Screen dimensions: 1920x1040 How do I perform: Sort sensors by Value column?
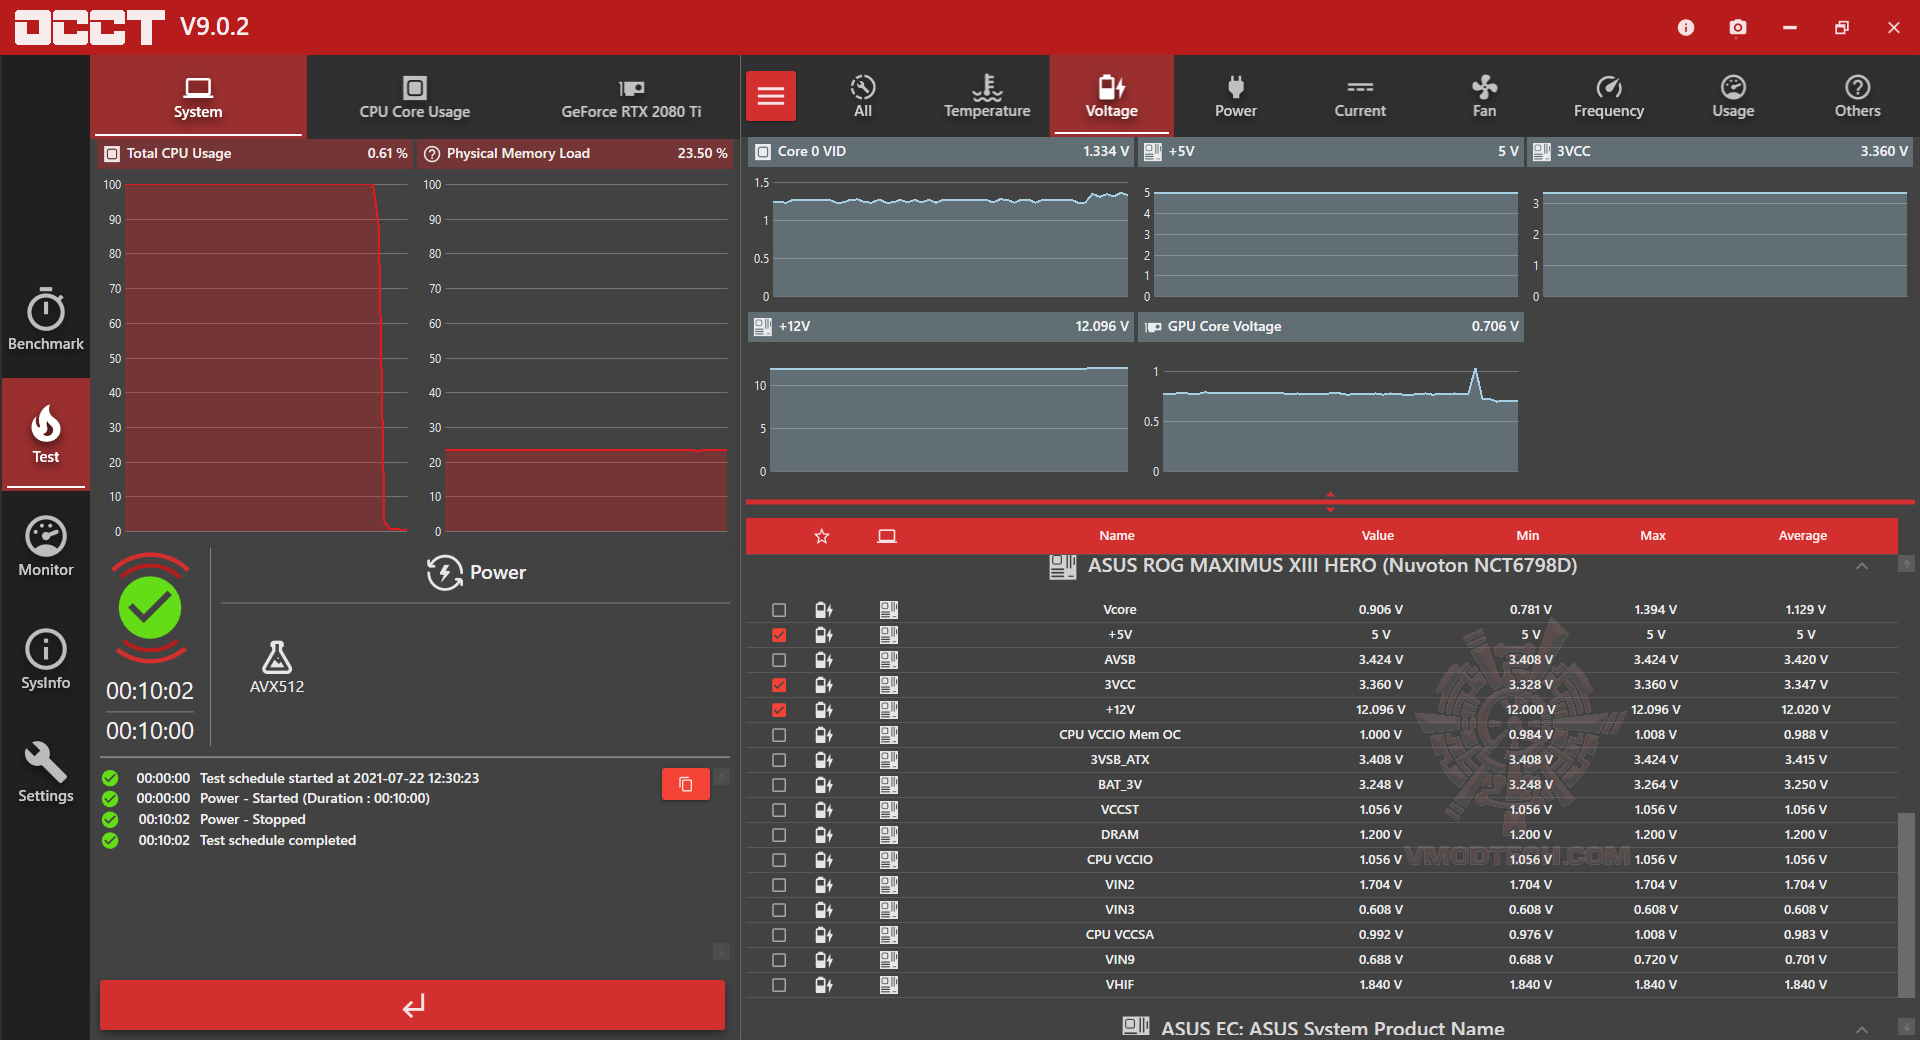click(x=1378, y=536)
